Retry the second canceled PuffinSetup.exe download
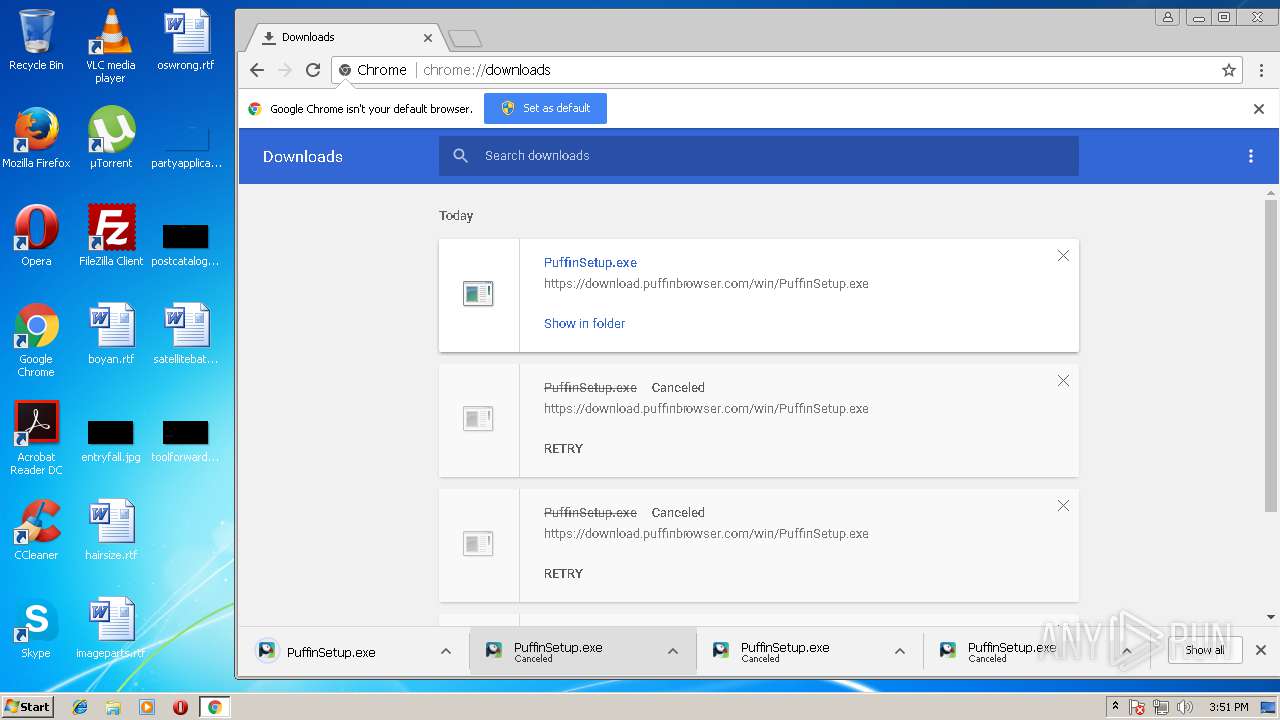The image size is (1280, 720). click(563, 573)
